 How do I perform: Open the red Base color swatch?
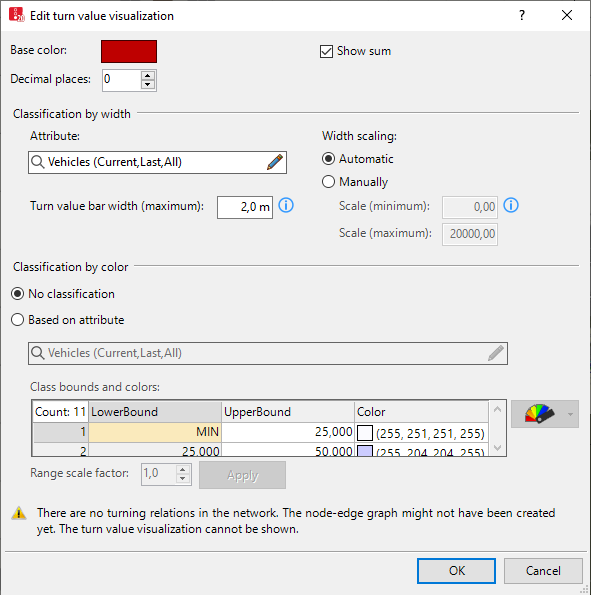click(129, 51)
